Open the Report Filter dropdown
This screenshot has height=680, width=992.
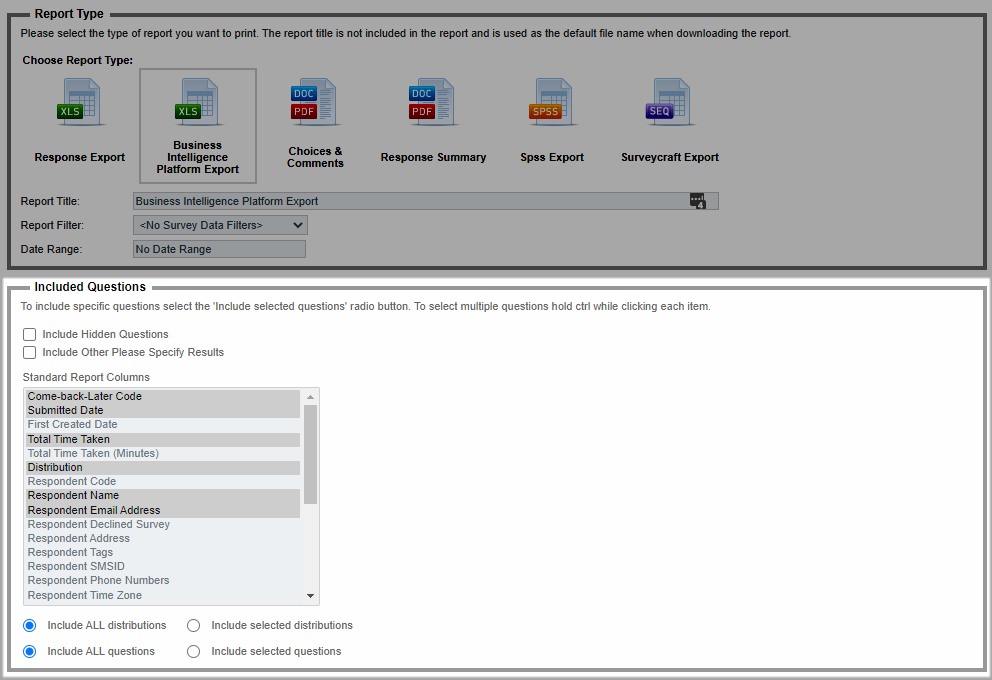pyautogui.click(x=220, y=226)
